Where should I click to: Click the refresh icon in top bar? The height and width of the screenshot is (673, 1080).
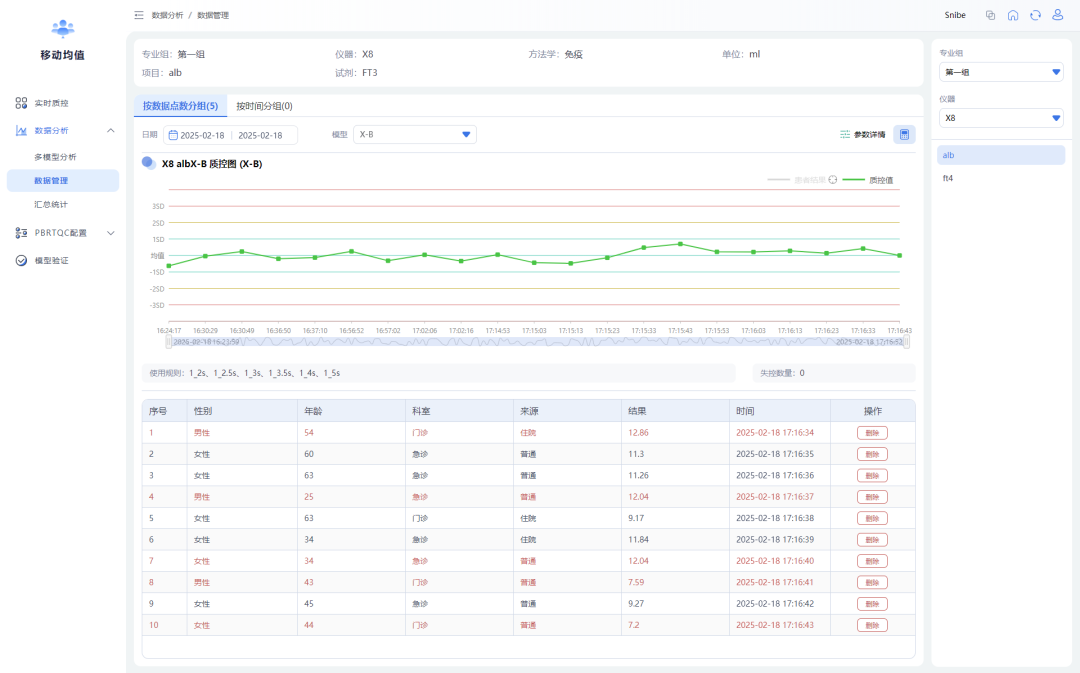coord(1035,15)
